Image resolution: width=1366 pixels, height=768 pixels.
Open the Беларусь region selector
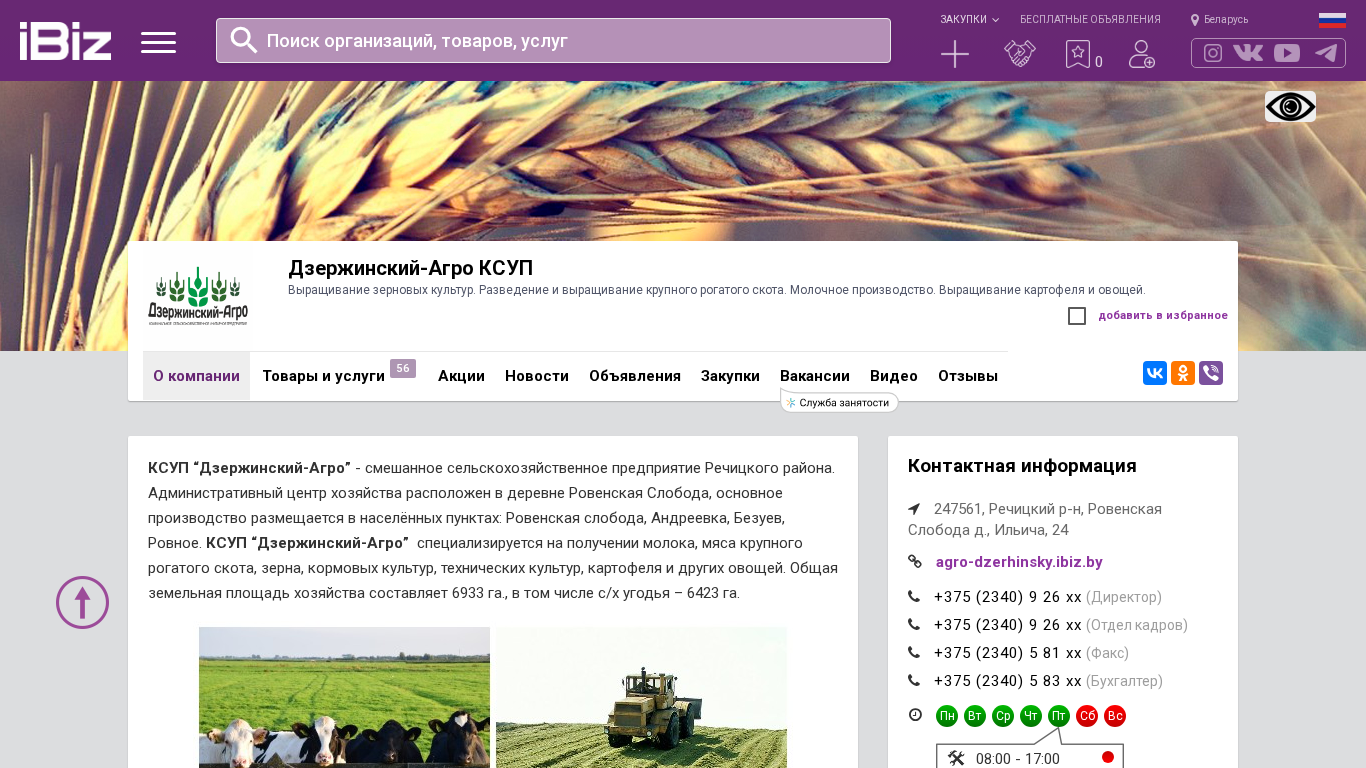[x=1226, y=20]
